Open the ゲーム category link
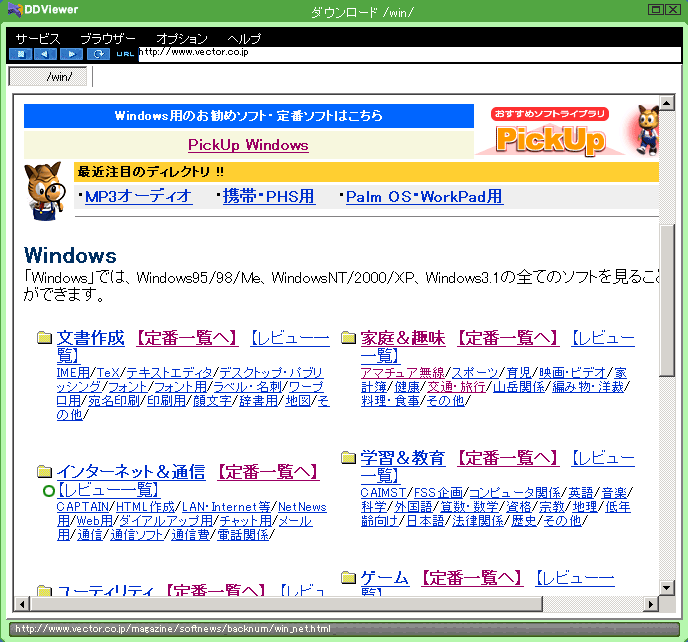The height and width of the screenshot is (642, 688). pyautogui.click(x=385, y=578)
